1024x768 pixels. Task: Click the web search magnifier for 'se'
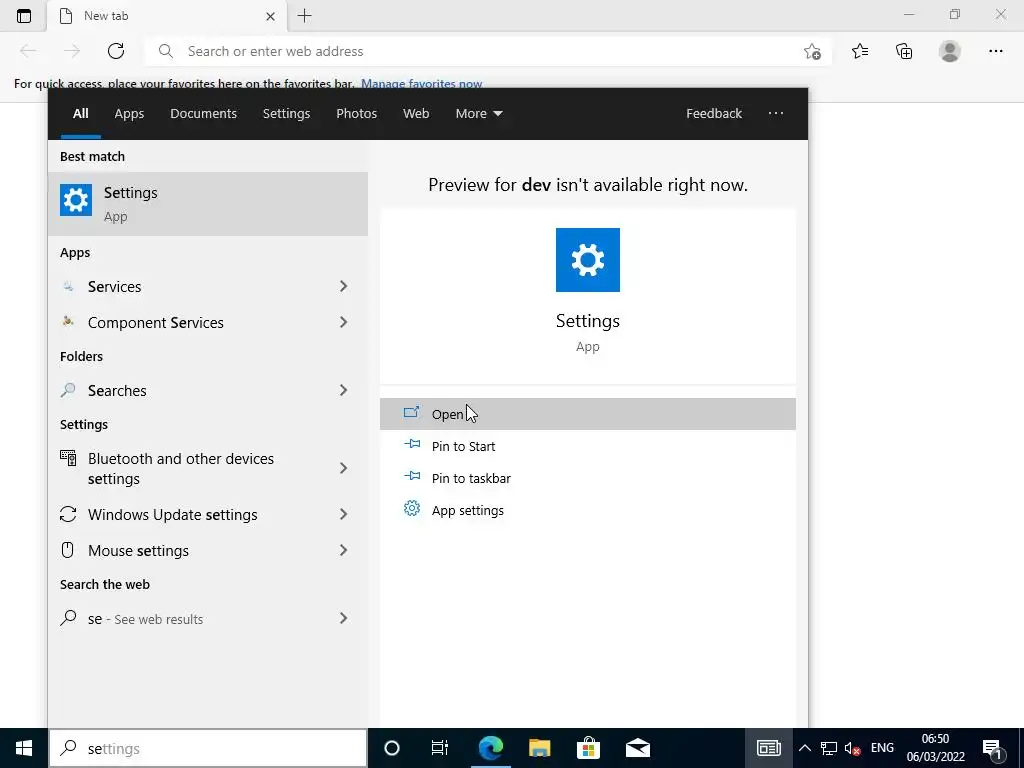click(68, 618)
